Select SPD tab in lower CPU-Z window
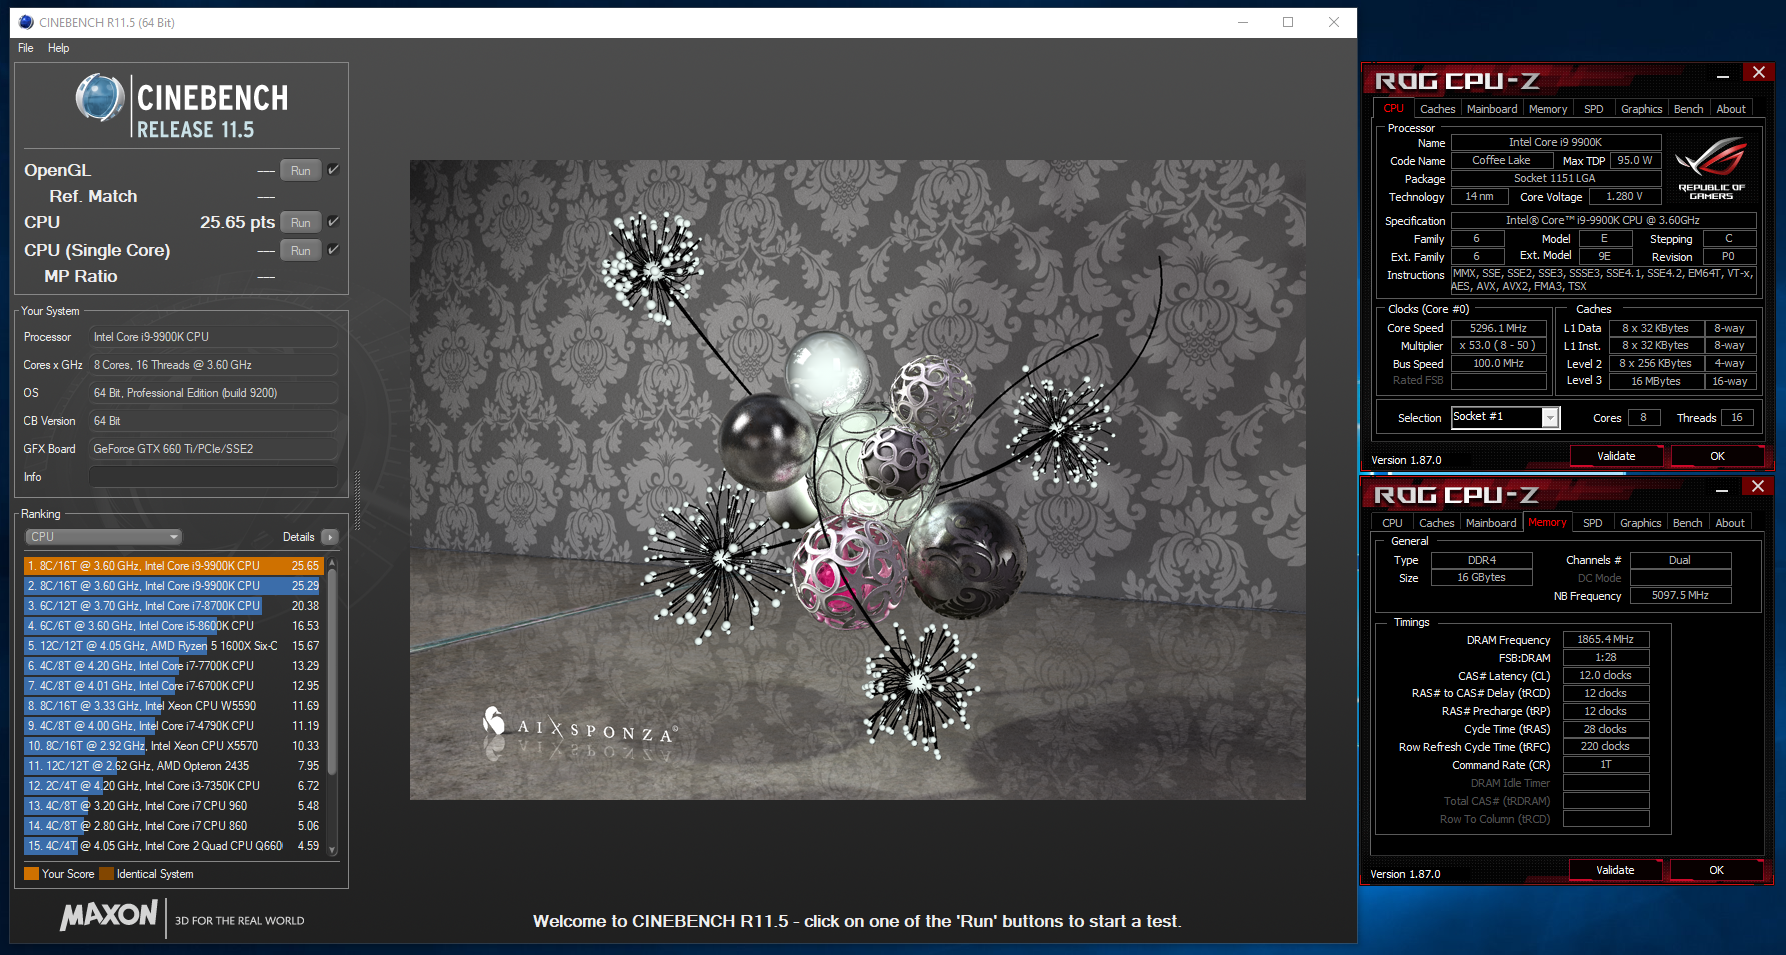1786x955 pixels. tap(1593, 523)
